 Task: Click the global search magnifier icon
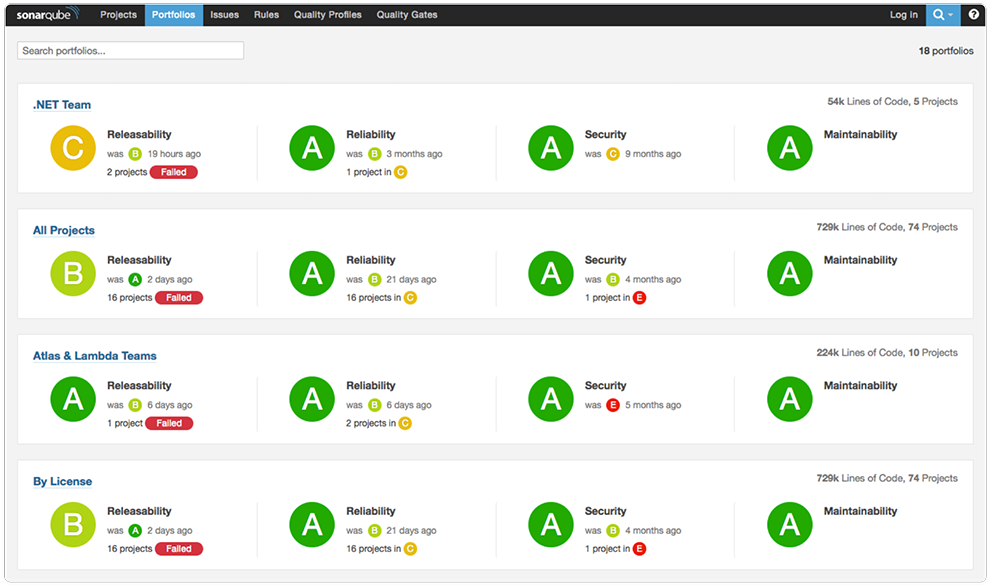(938, 14)
